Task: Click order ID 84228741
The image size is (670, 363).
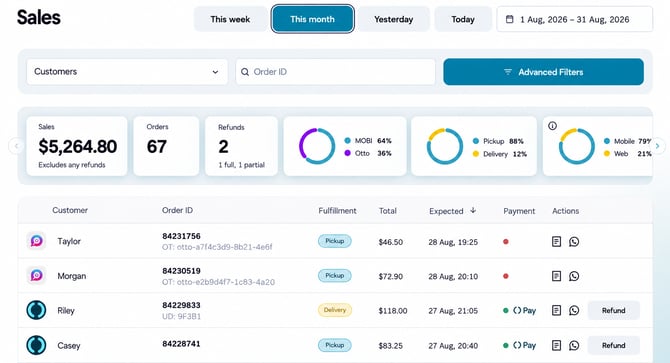Action: pyautogui.click(x=181, y=344)
